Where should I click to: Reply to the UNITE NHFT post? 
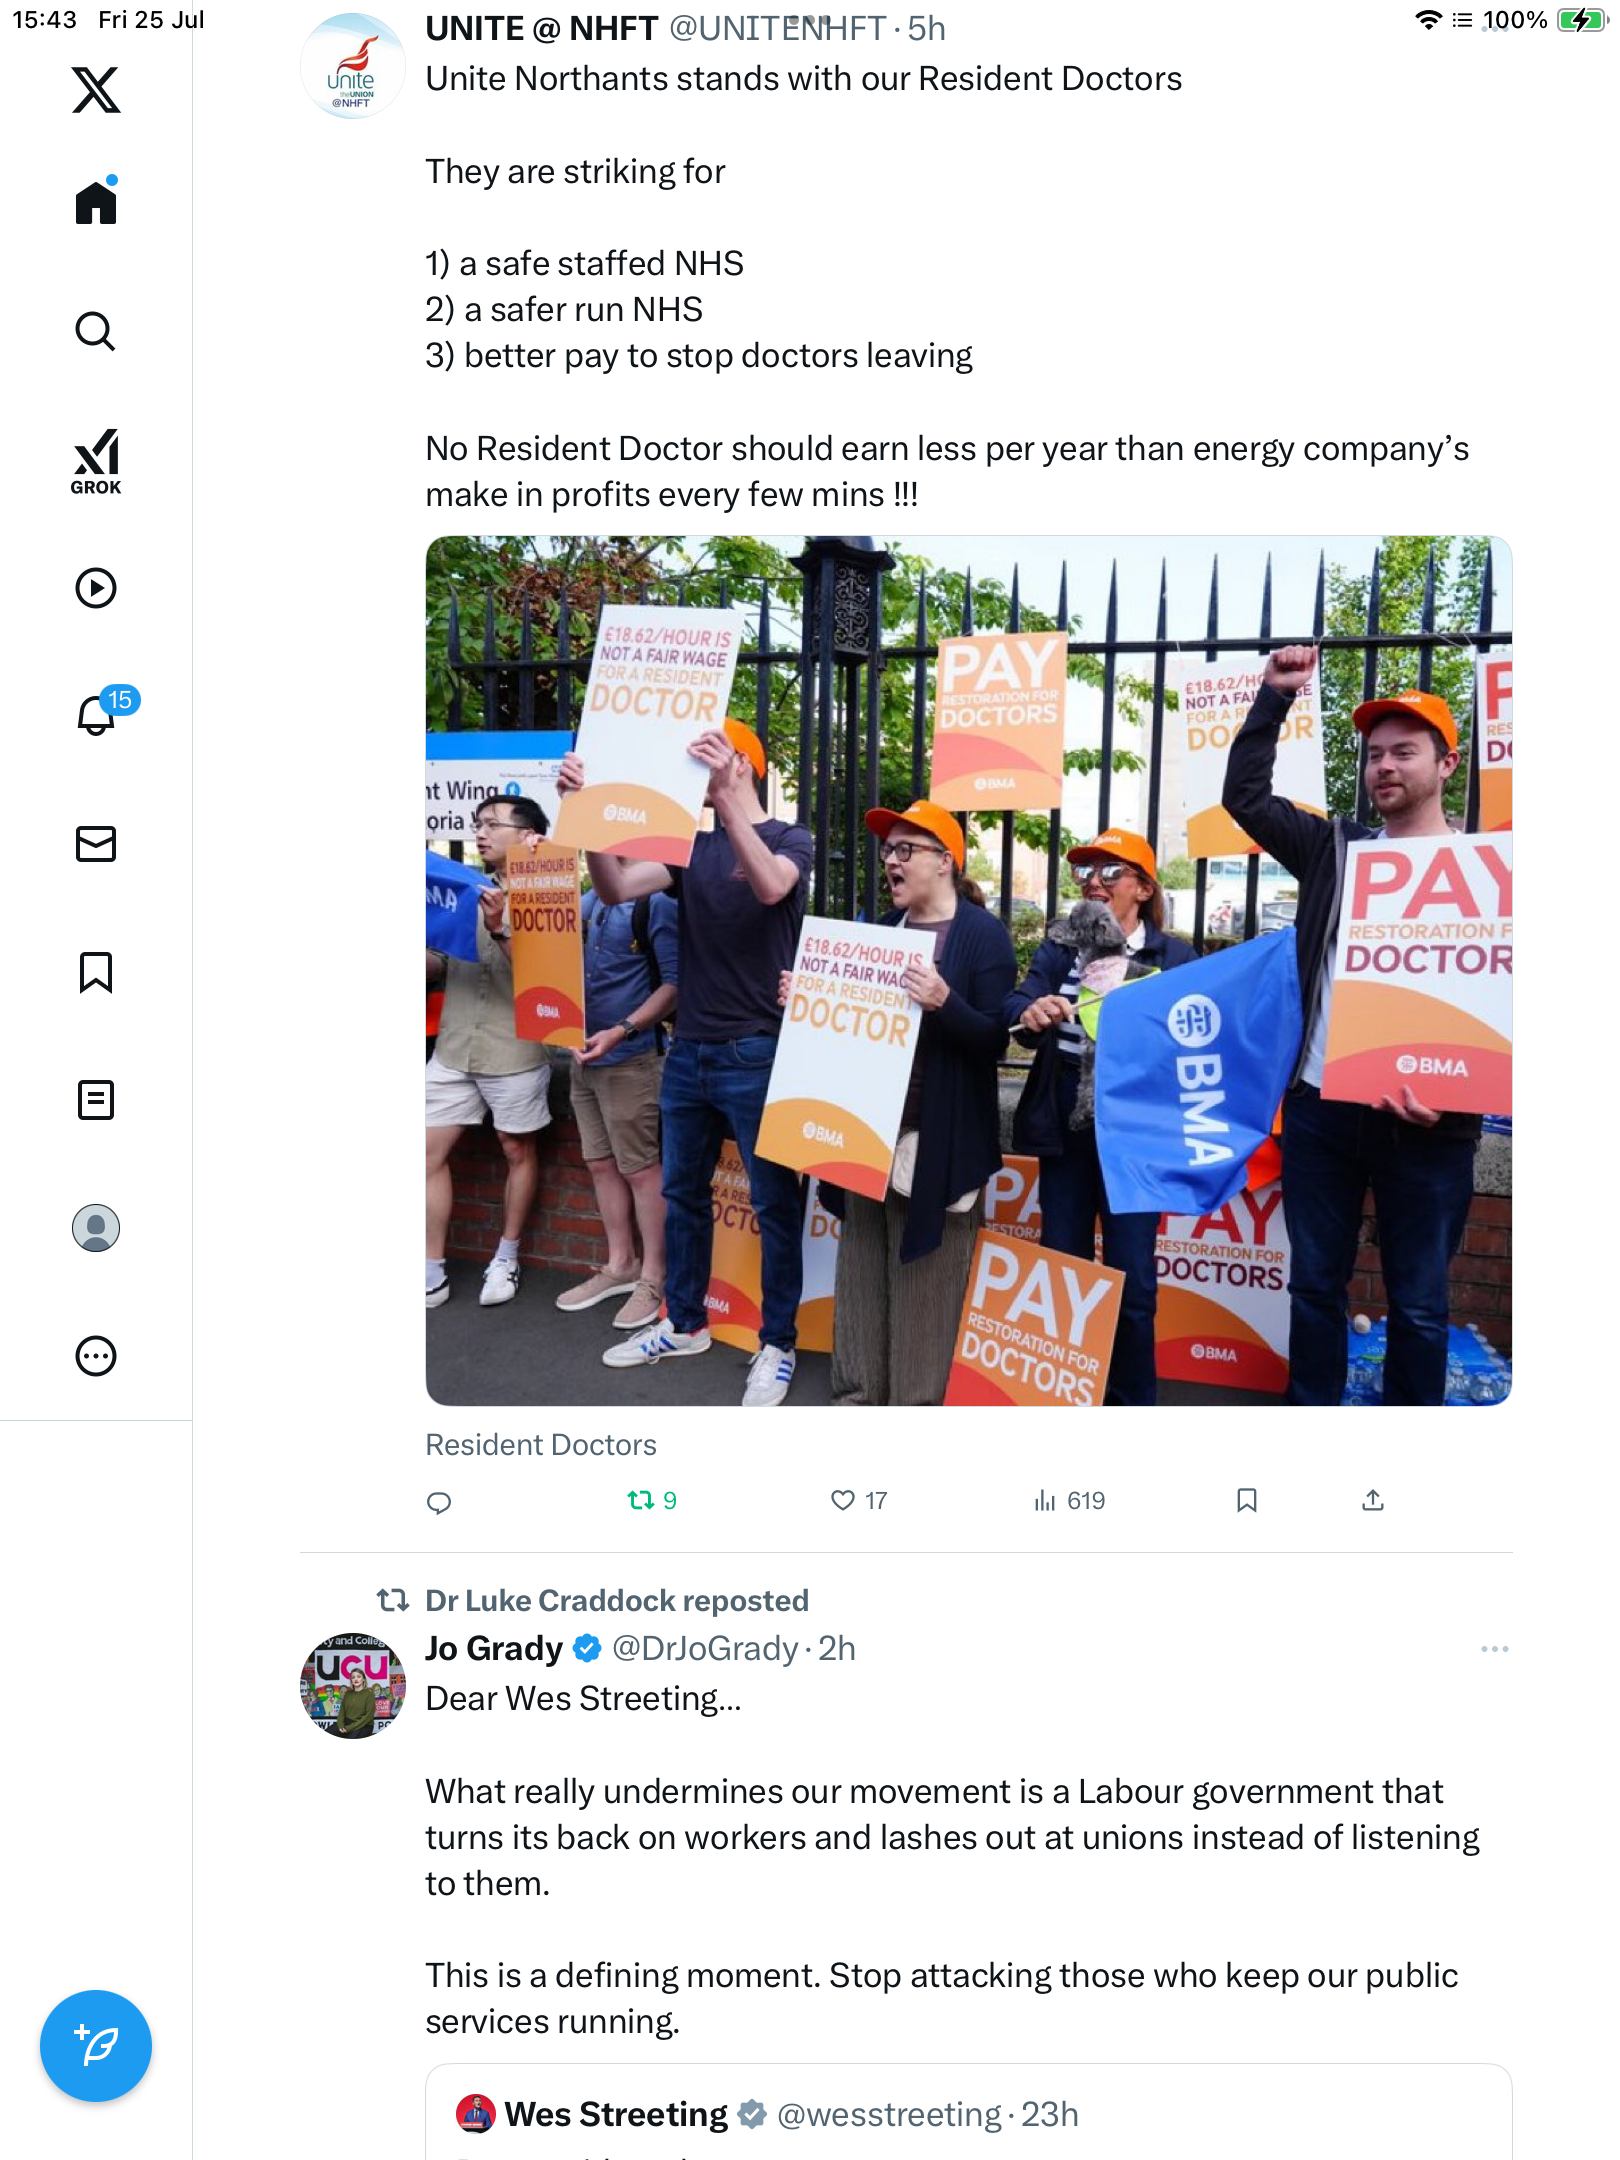point(439,1502)
